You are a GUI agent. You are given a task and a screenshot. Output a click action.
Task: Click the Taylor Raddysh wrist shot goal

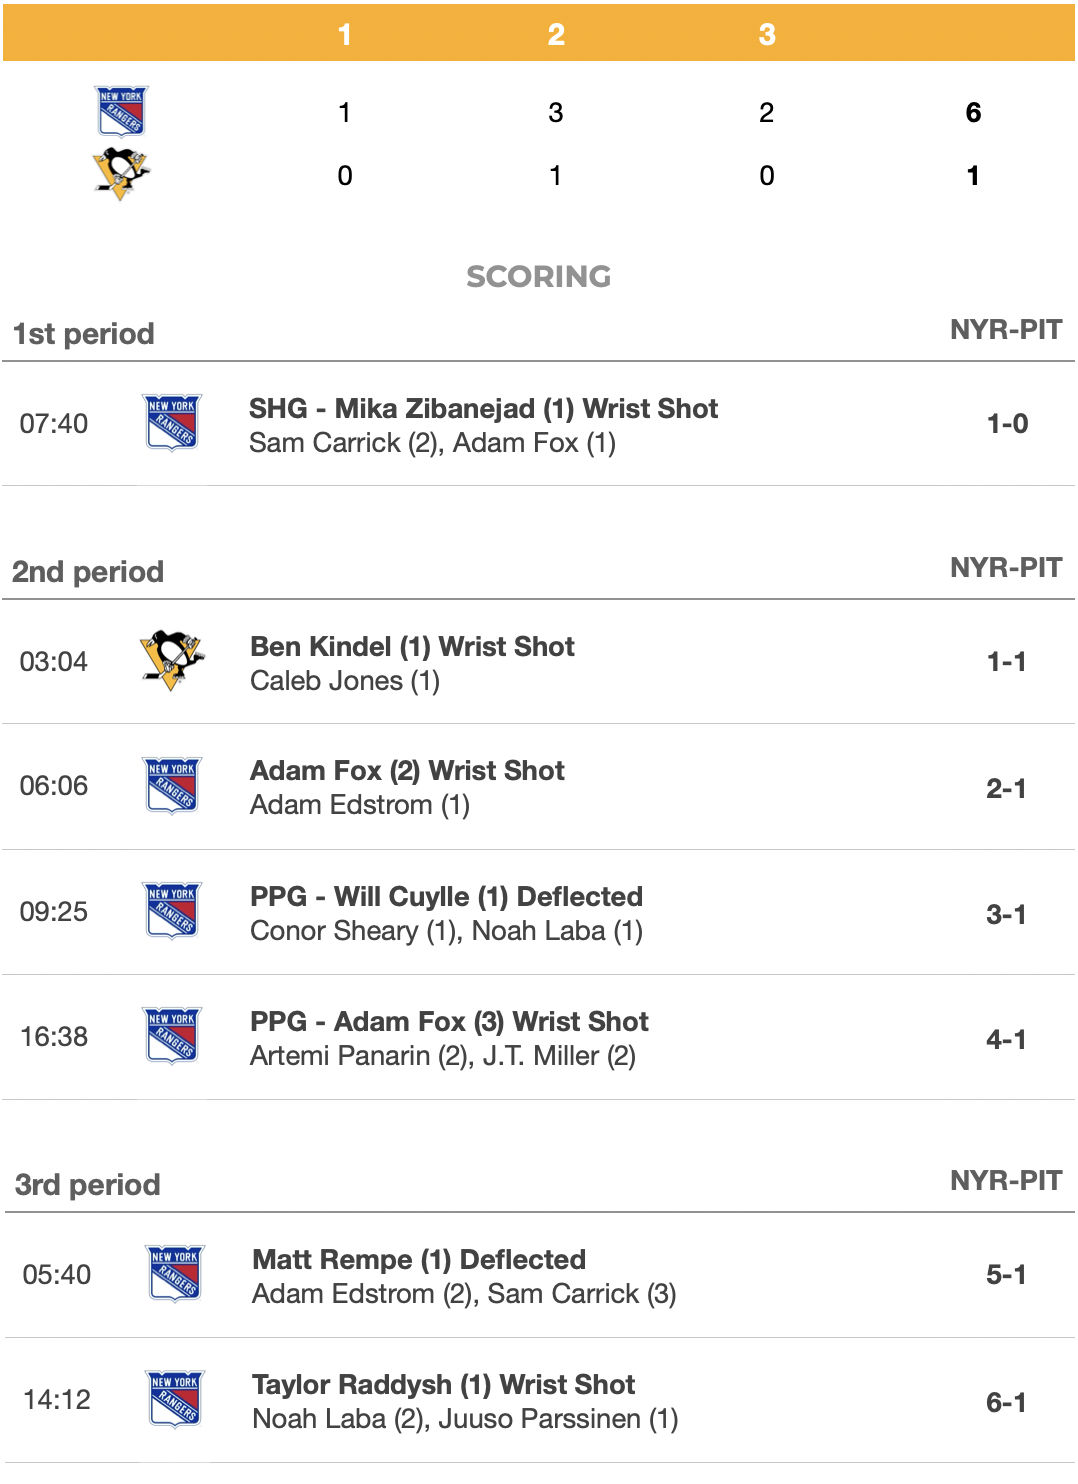coord(443,1385)
